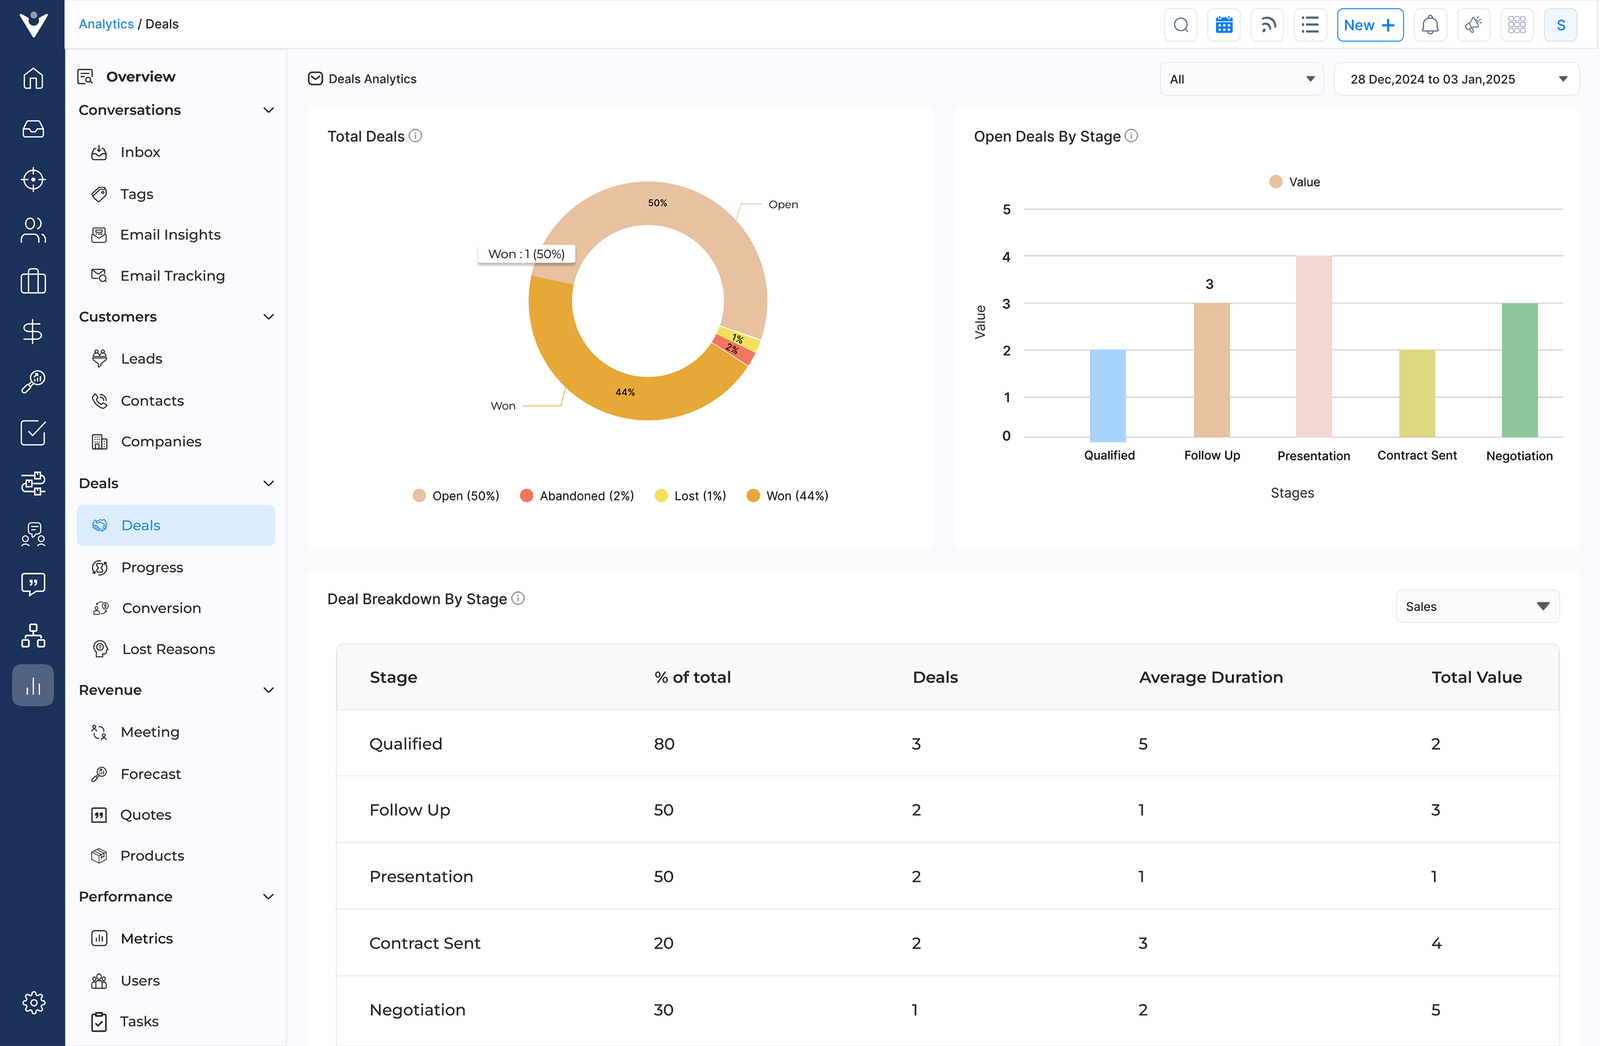Open the announcements megaphone icon
1600x1046 pixels.
[x=1473, y=24]
